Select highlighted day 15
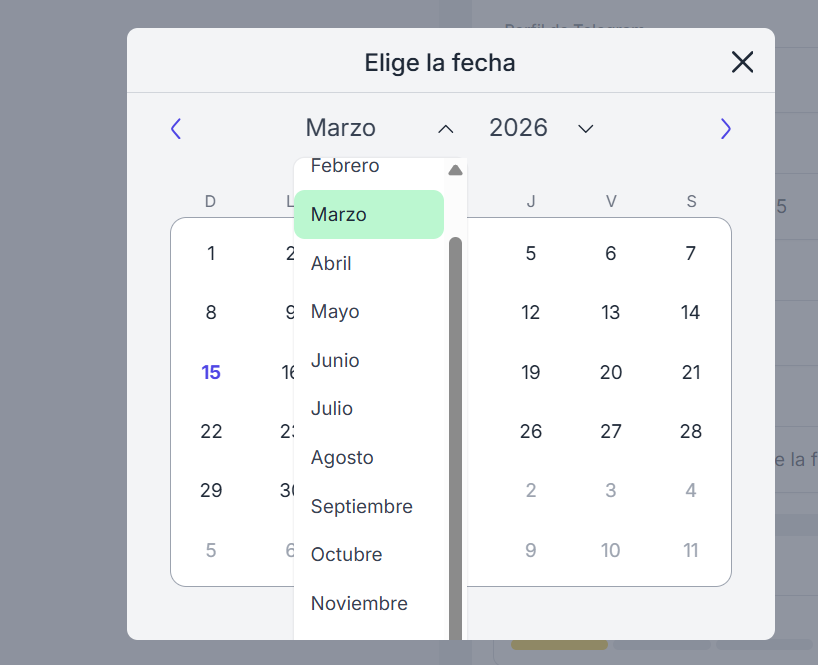The height and width of the screenshot is (665, 818). (211, 372)
